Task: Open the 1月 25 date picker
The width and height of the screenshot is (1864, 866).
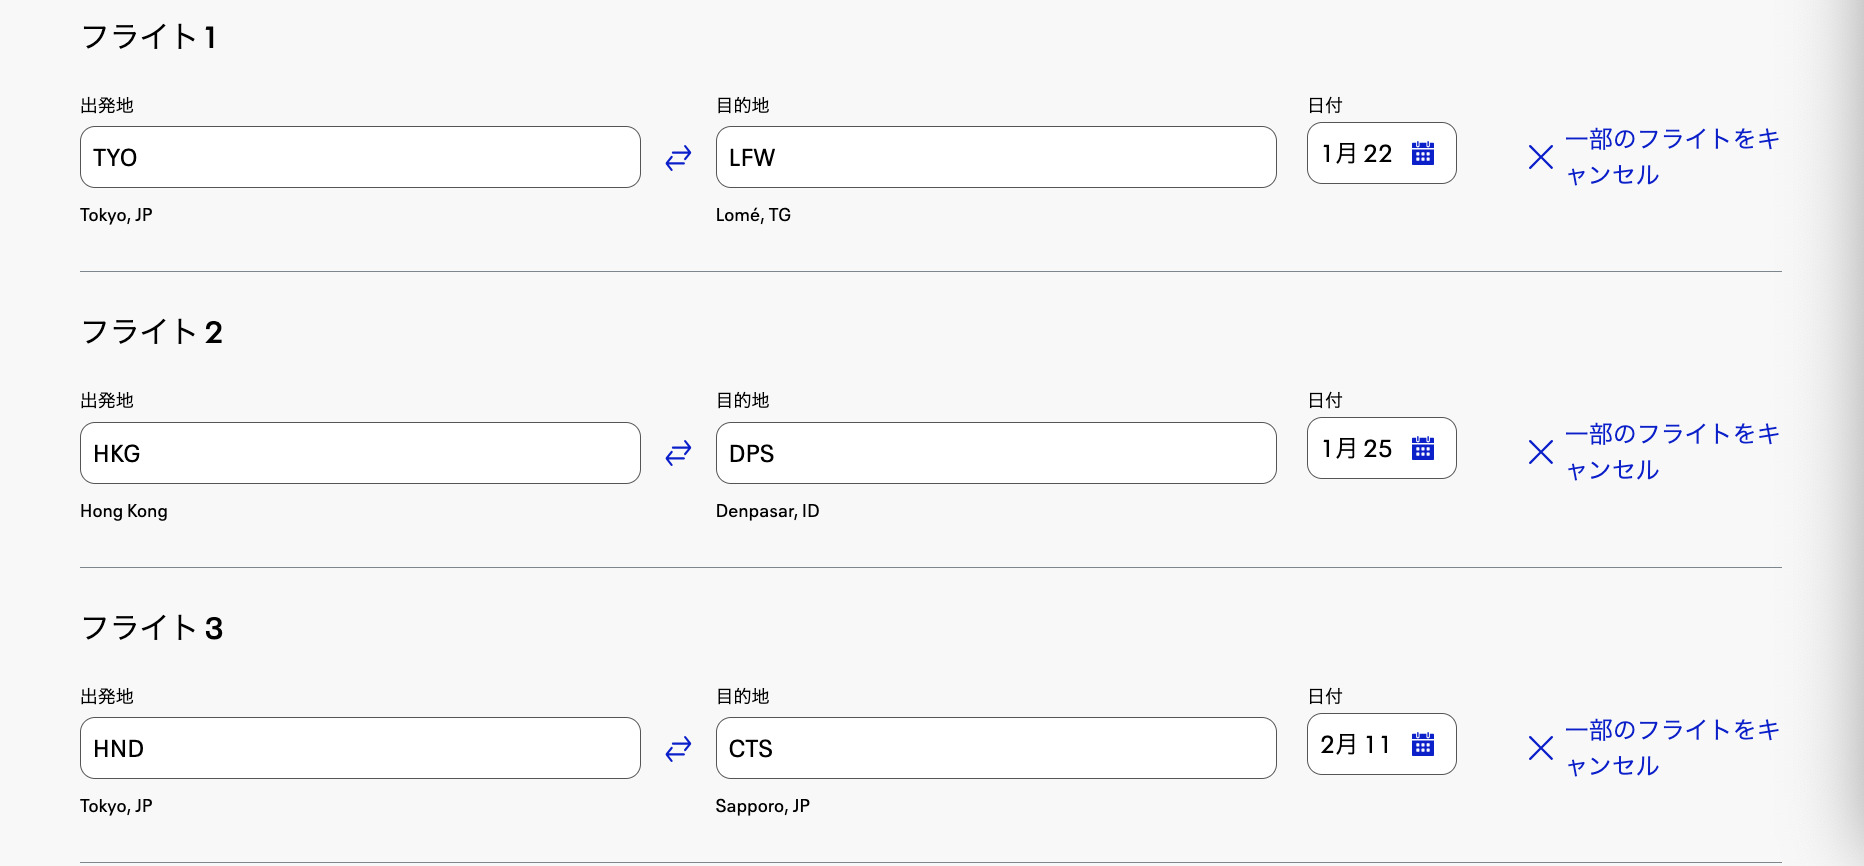Action: (x=1357, y=448)
